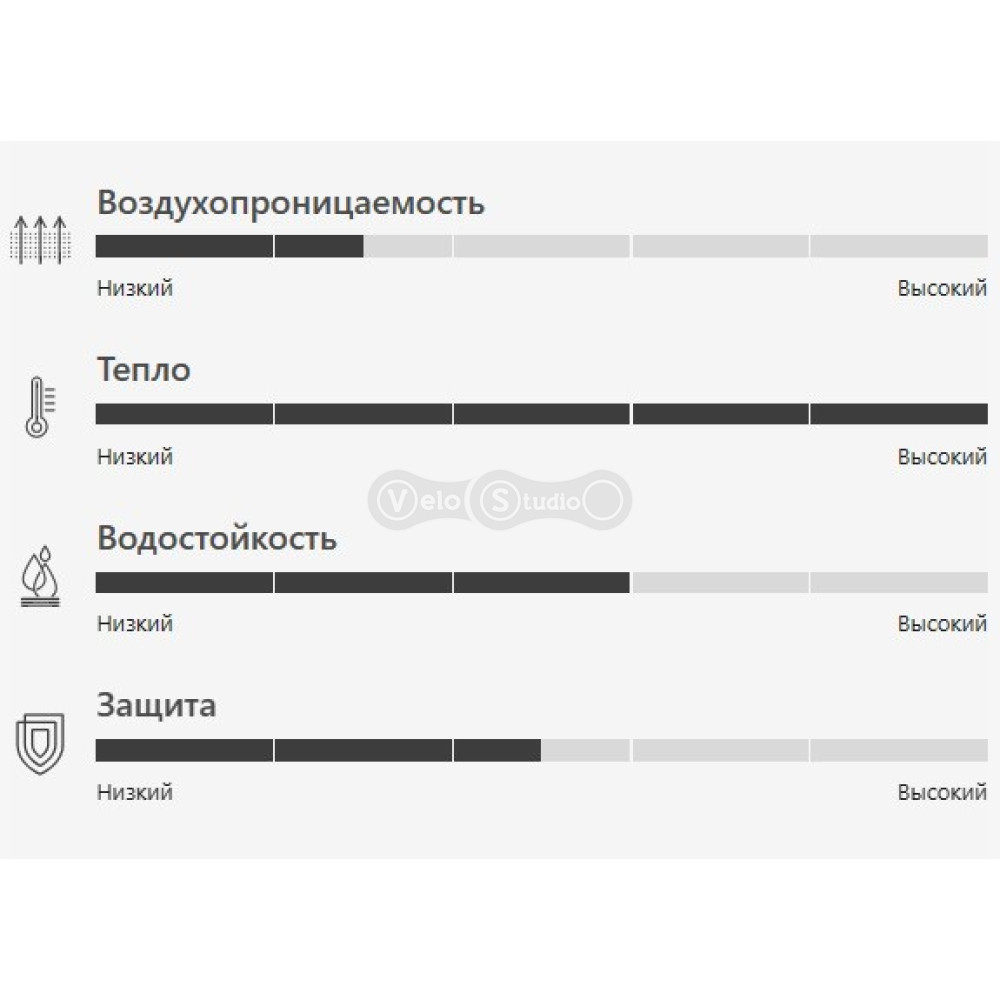Click the Тепло heading
This screenshot has height=1000, width=1000.
[x=143, y=370]
